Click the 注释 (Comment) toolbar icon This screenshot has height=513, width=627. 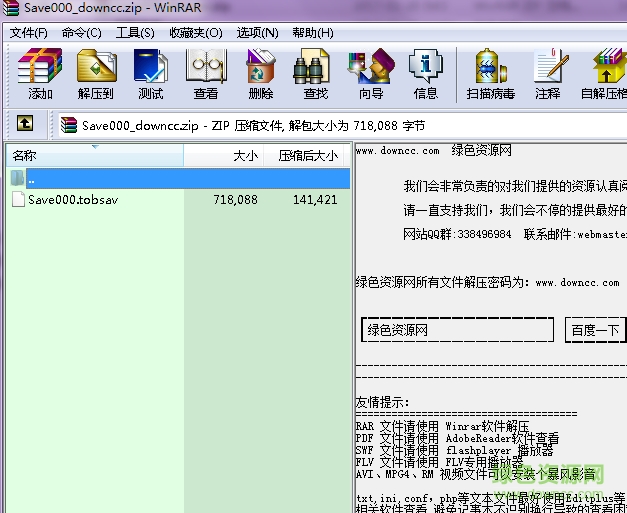pos(548,74)
